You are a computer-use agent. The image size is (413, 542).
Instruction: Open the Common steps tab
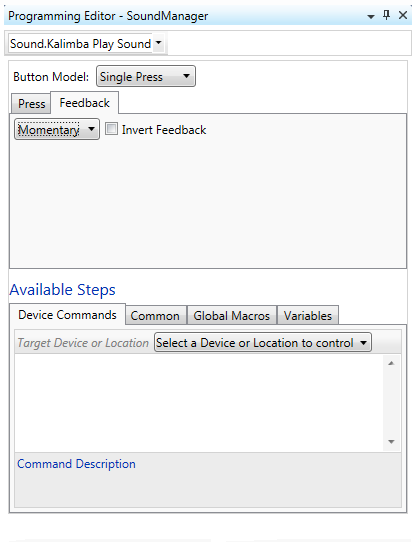tap(156, 316)
